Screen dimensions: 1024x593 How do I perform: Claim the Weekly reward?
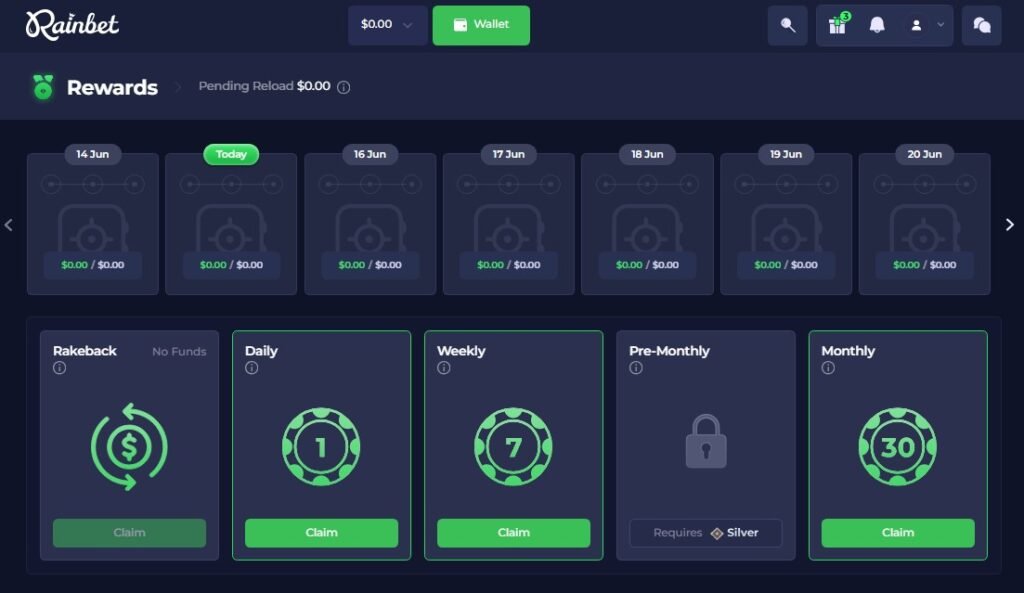(513, 533)
